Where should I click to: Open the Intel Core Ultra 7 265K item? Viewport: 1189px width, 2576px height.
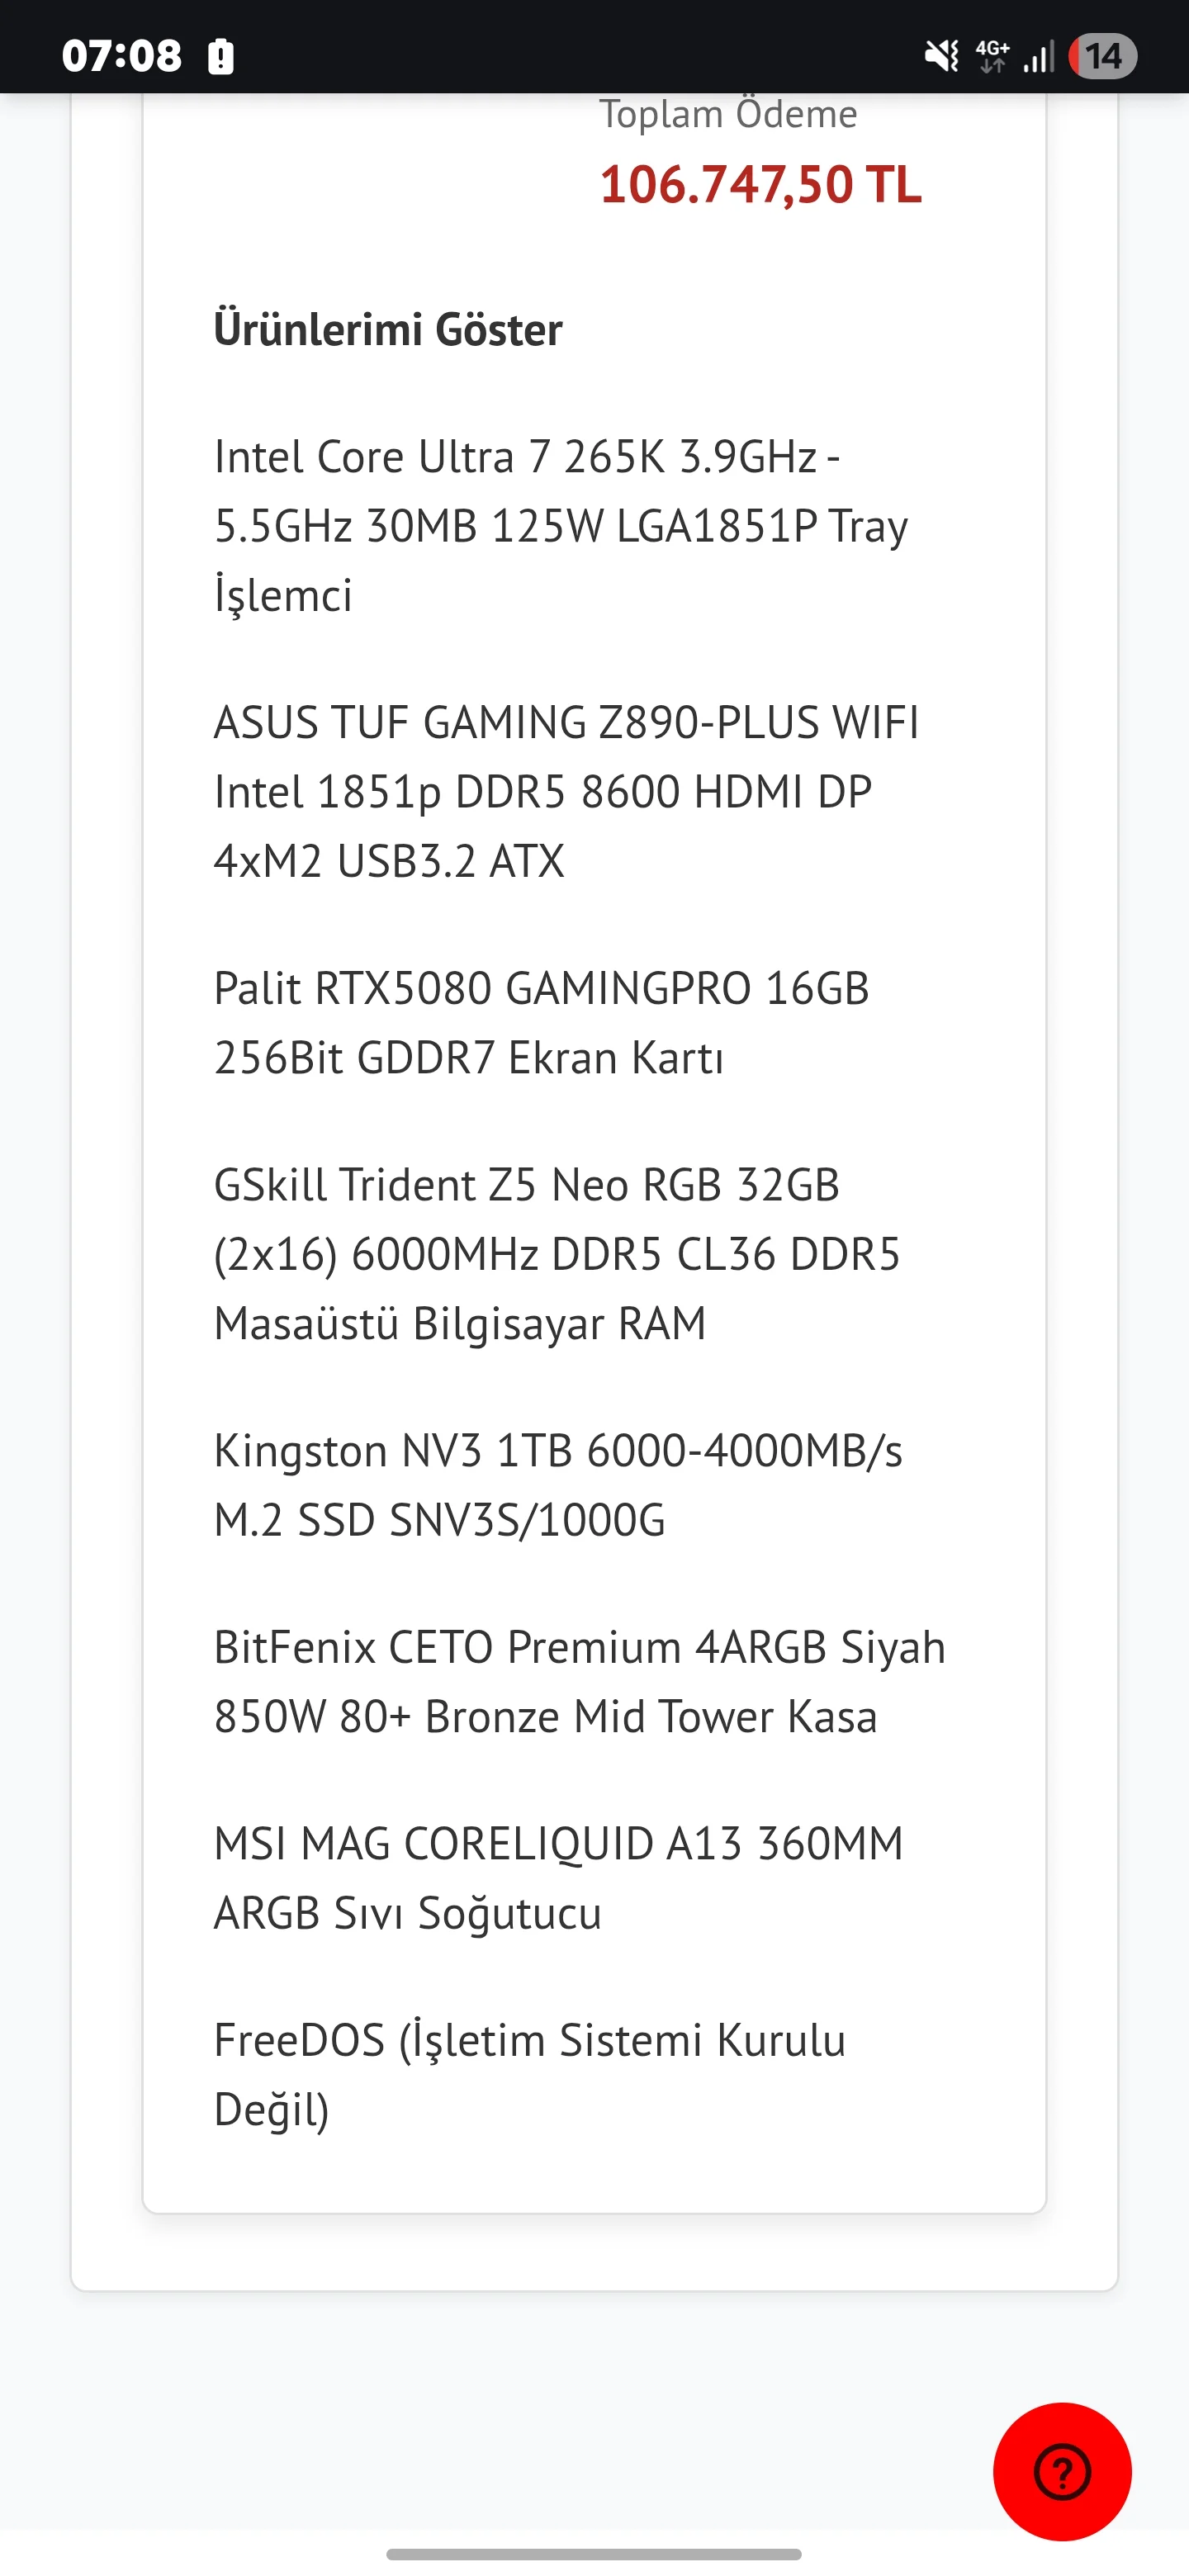(x=560, y=525)
